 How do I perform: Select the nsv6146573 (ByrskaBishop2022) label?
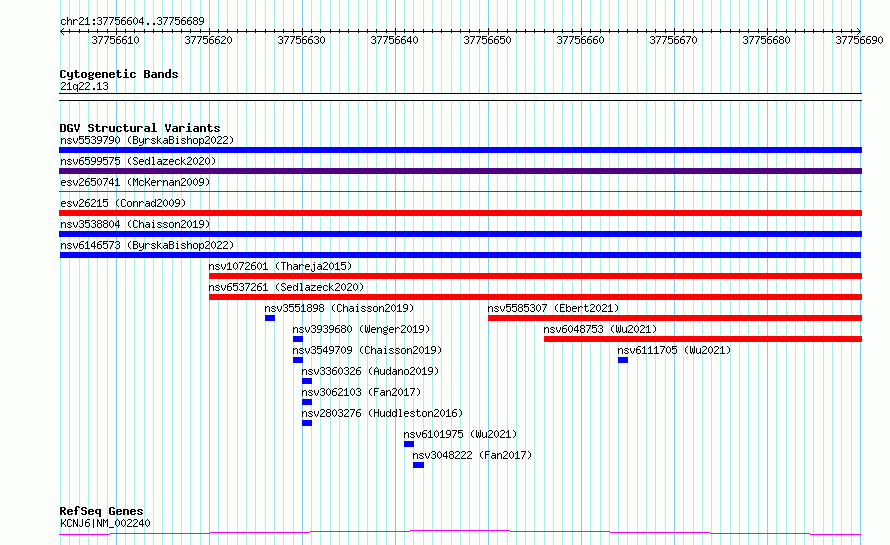tap(146, 245)
